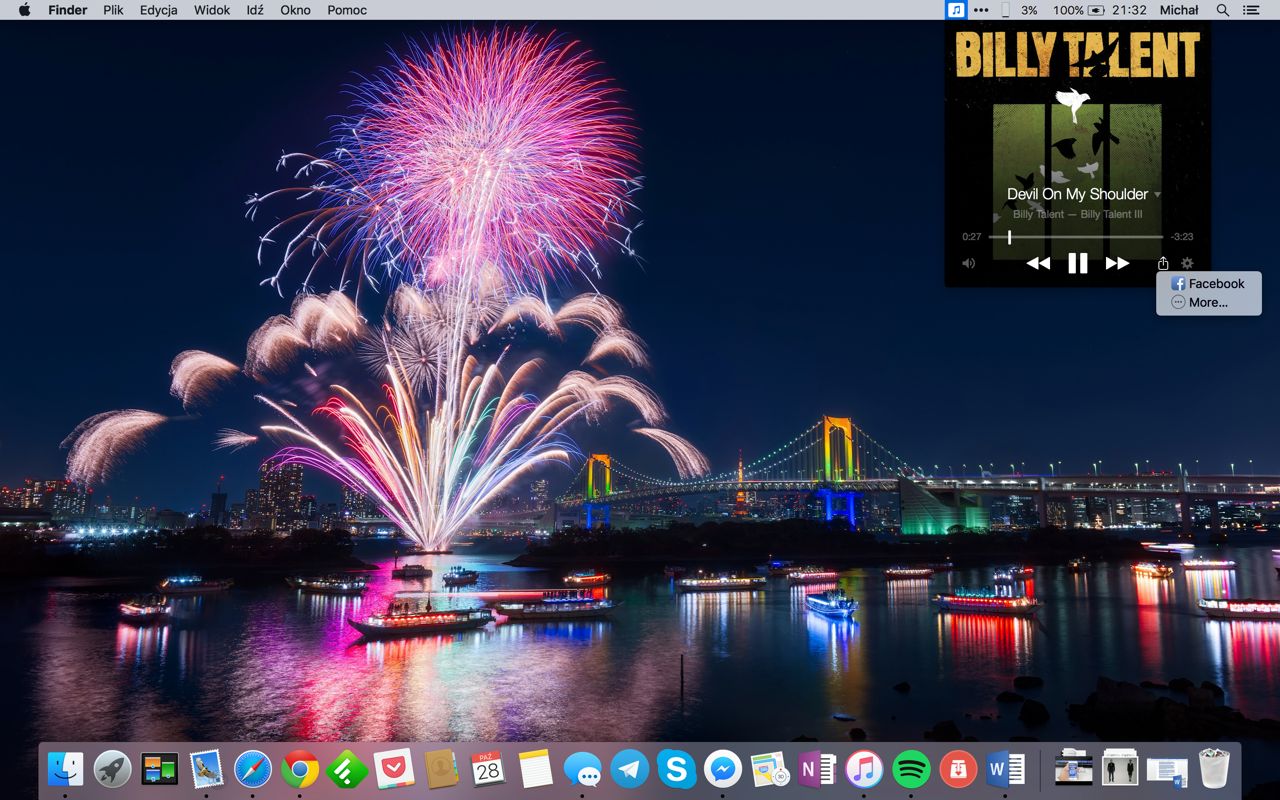Open the share icon in mini player
This screenshot has height=800, width=1280.
(x=1163, y=263)
